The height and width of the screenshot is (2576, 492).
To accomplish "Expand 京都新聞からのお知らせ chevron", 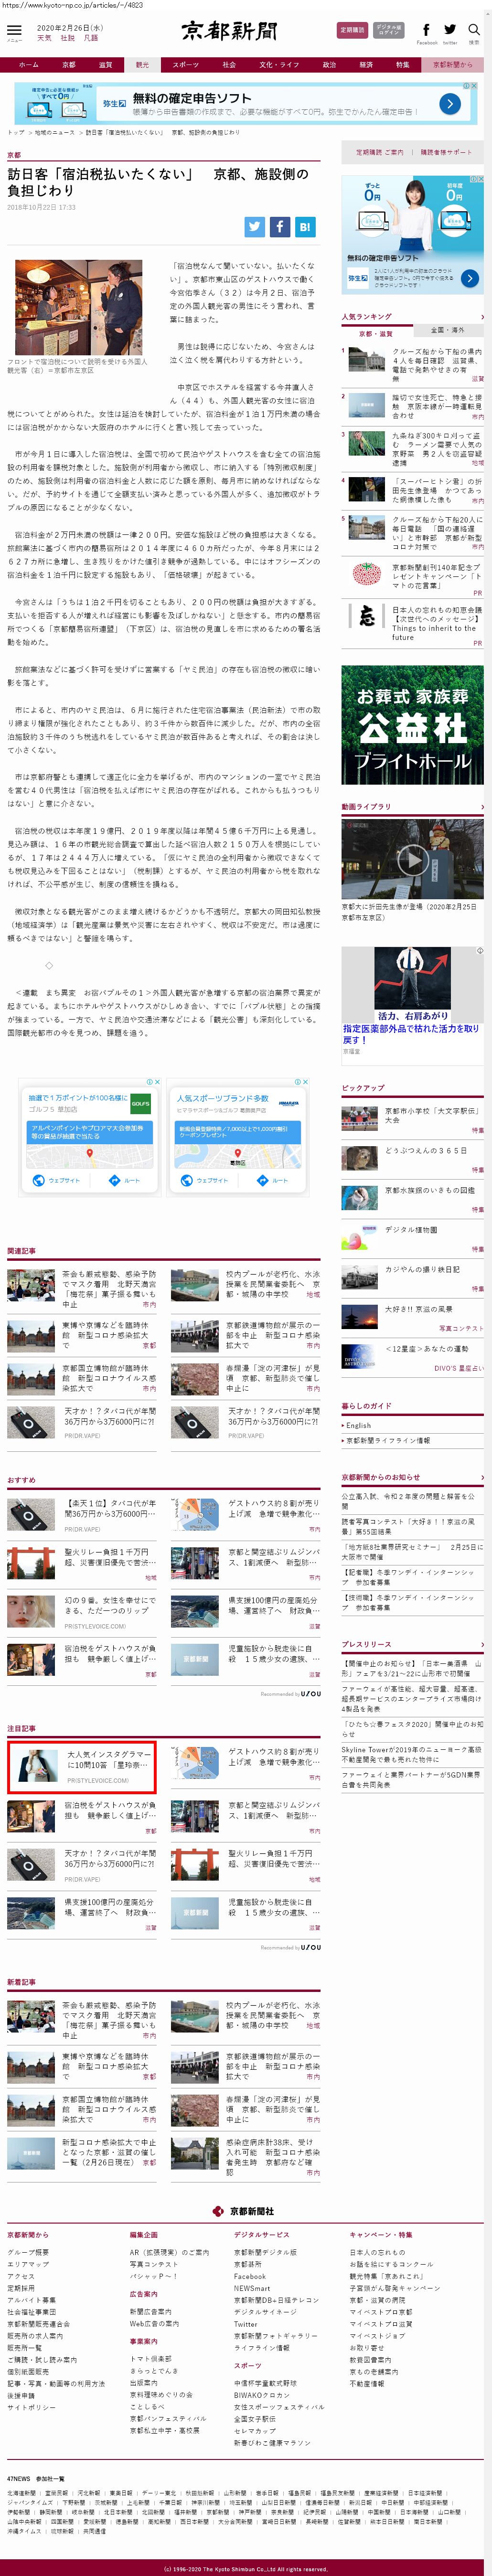I will (x=482, y=1477).
